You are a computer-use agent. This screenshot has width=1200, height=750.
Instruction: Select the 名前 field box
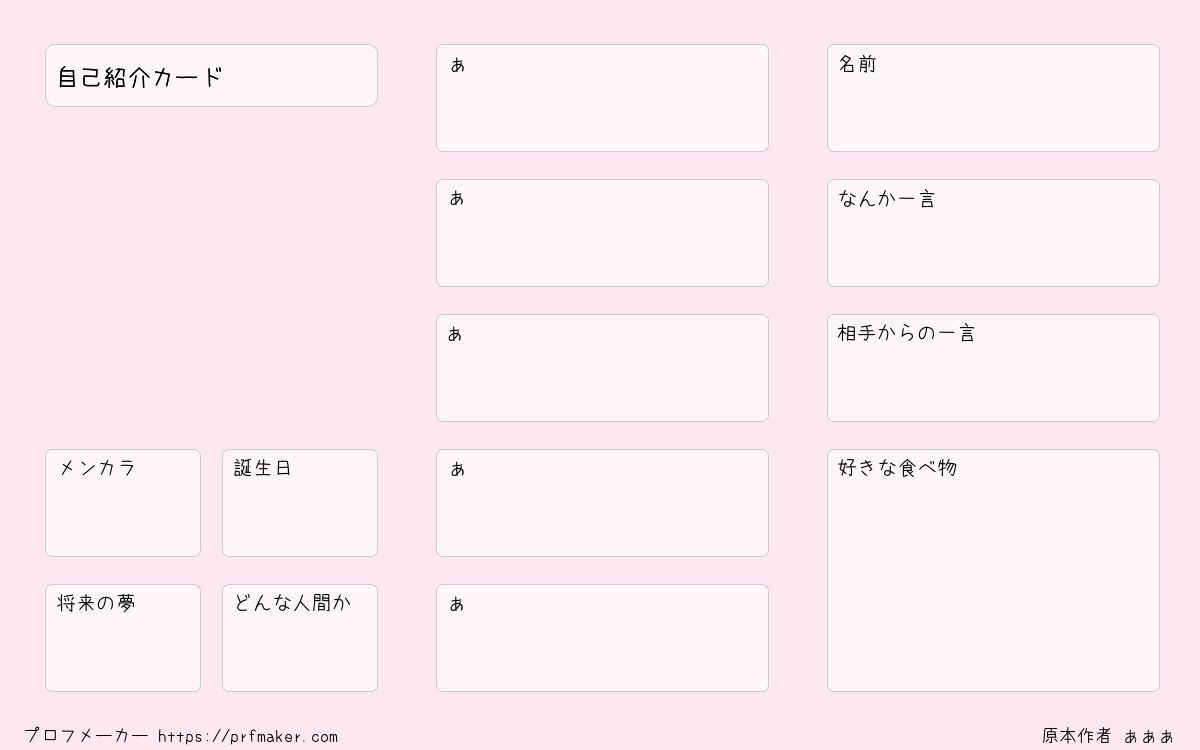click(993, 98)
